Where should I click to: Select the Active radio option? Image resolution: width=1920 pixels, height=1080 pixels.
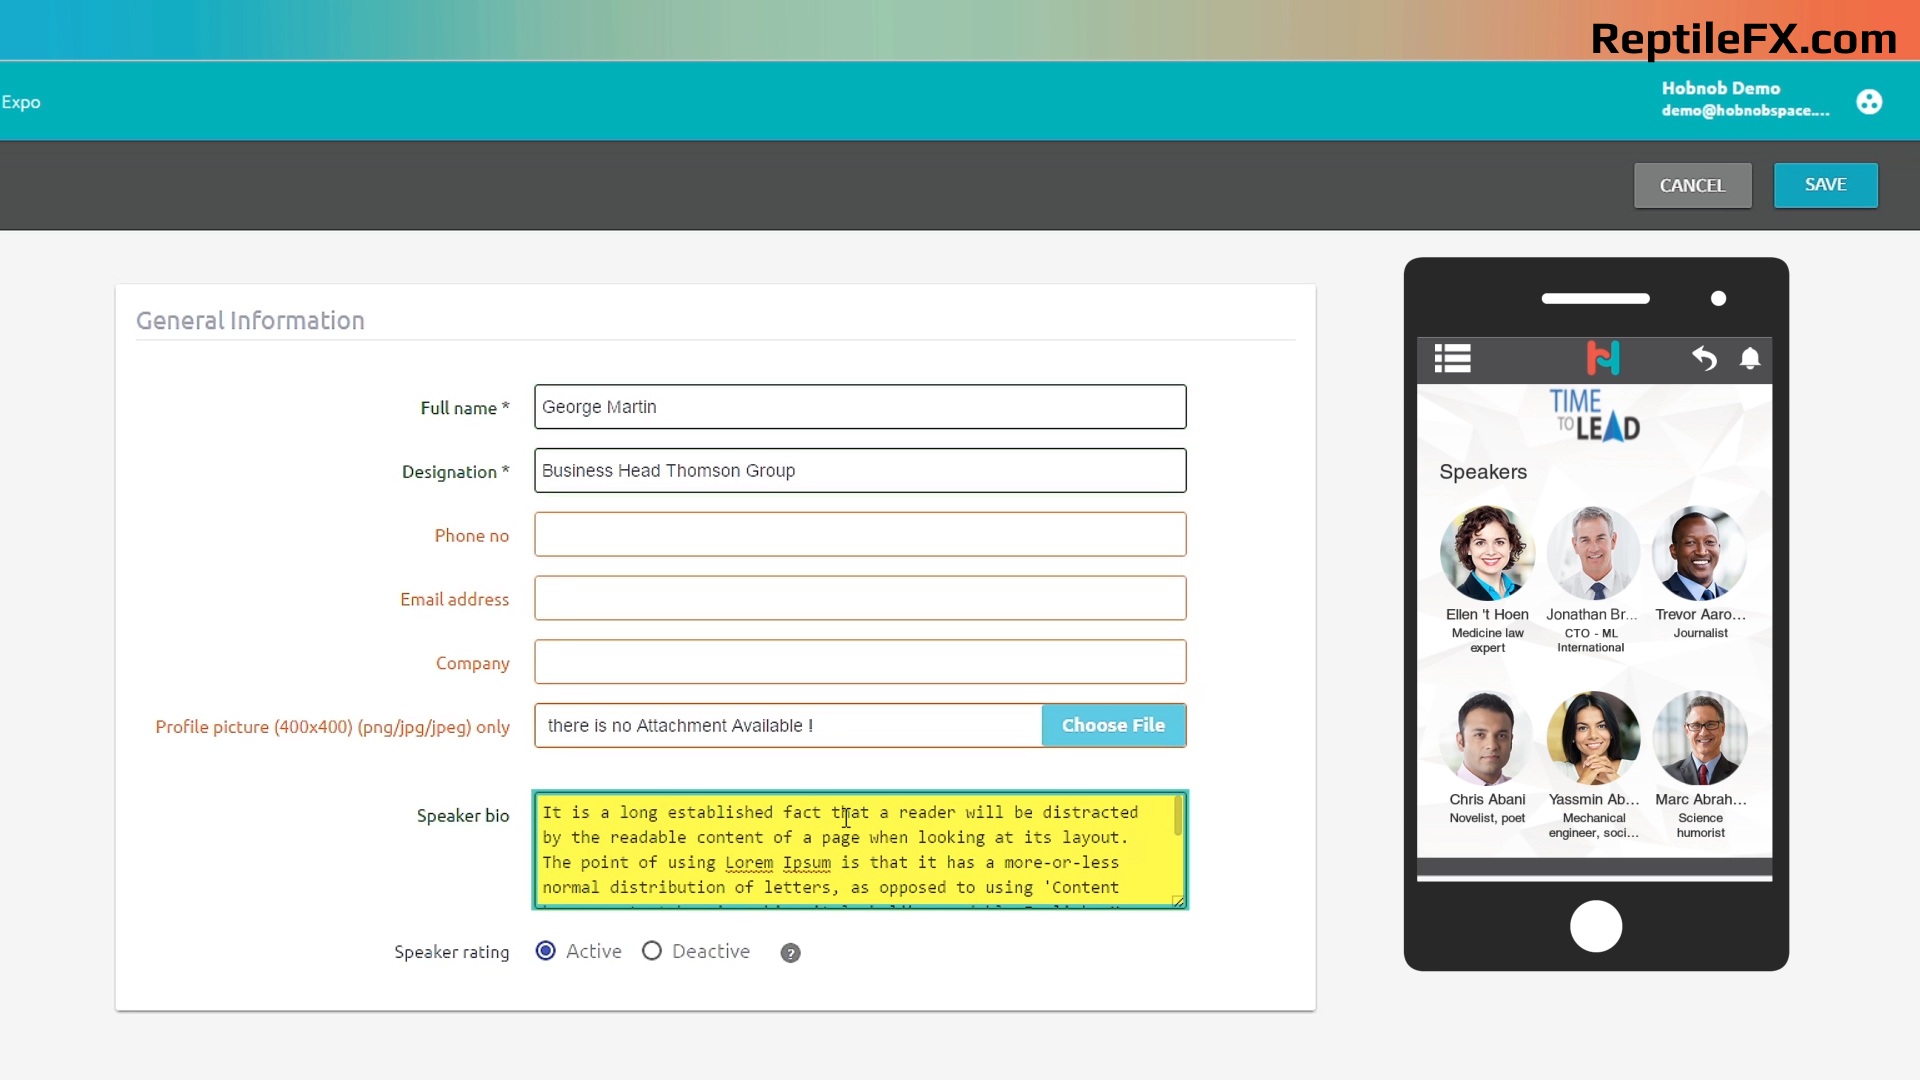click(x=546, y=951)
